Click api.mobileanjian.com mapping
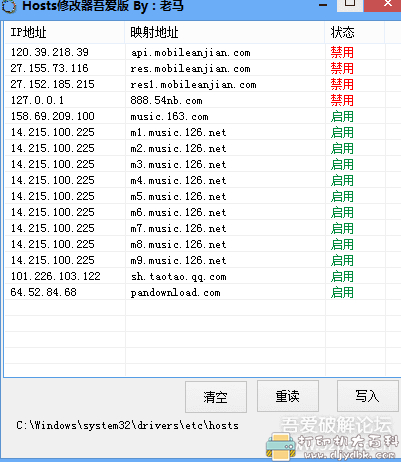The image size is (401, 462). 190,53
